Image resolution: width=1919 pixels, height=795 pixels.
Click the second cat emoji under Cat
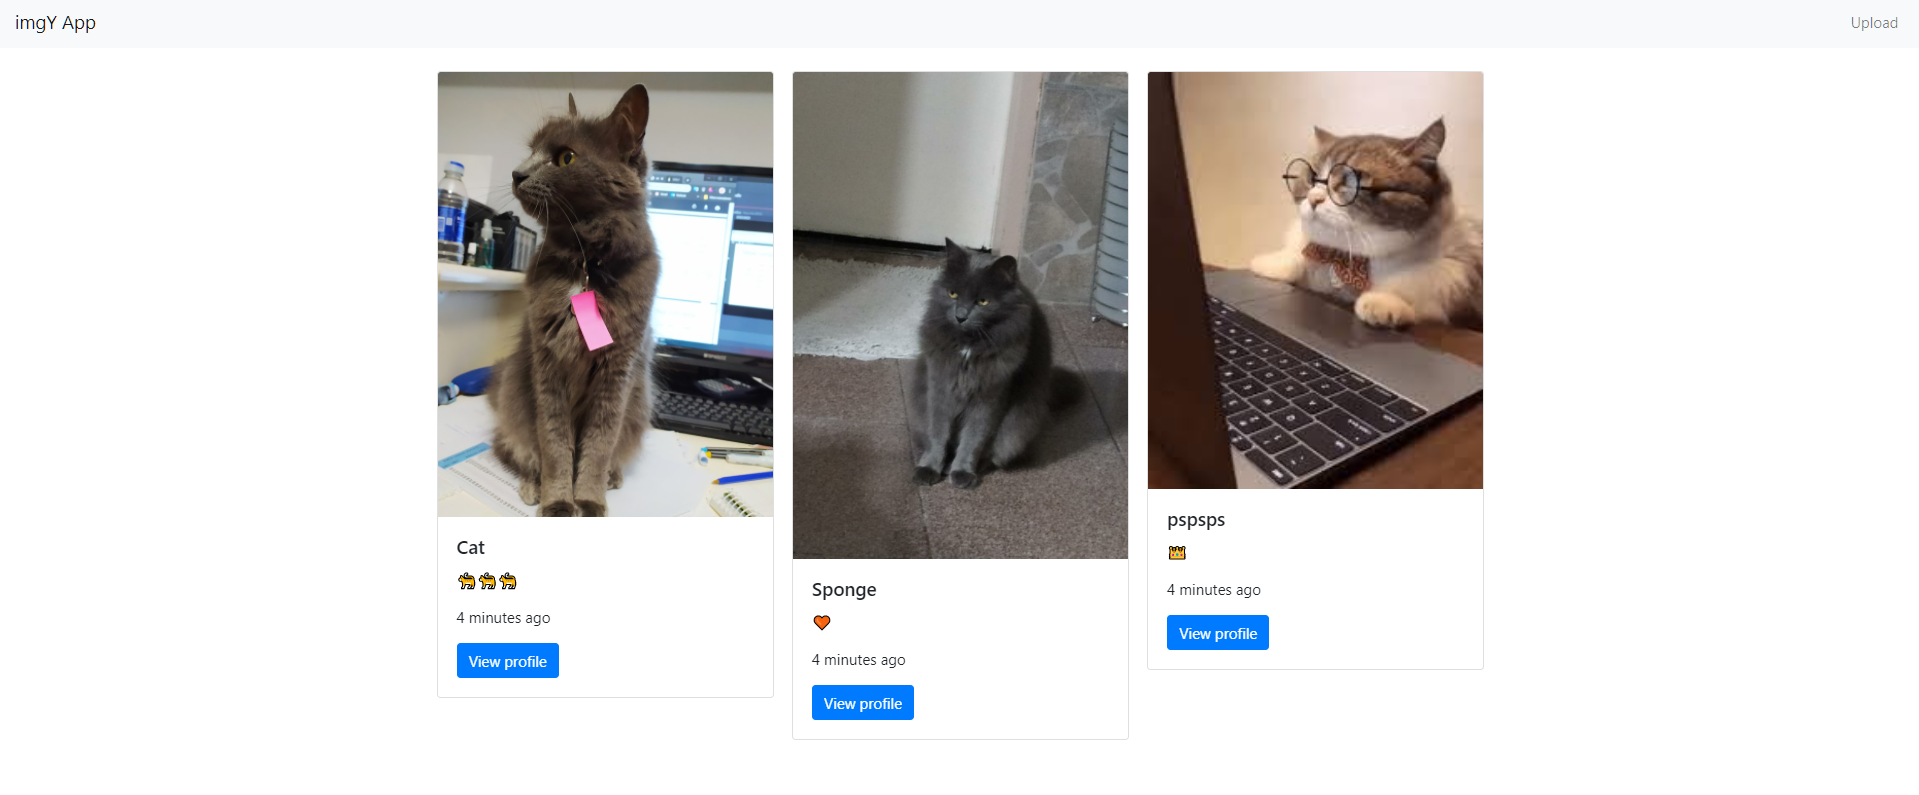pos(487,581)
